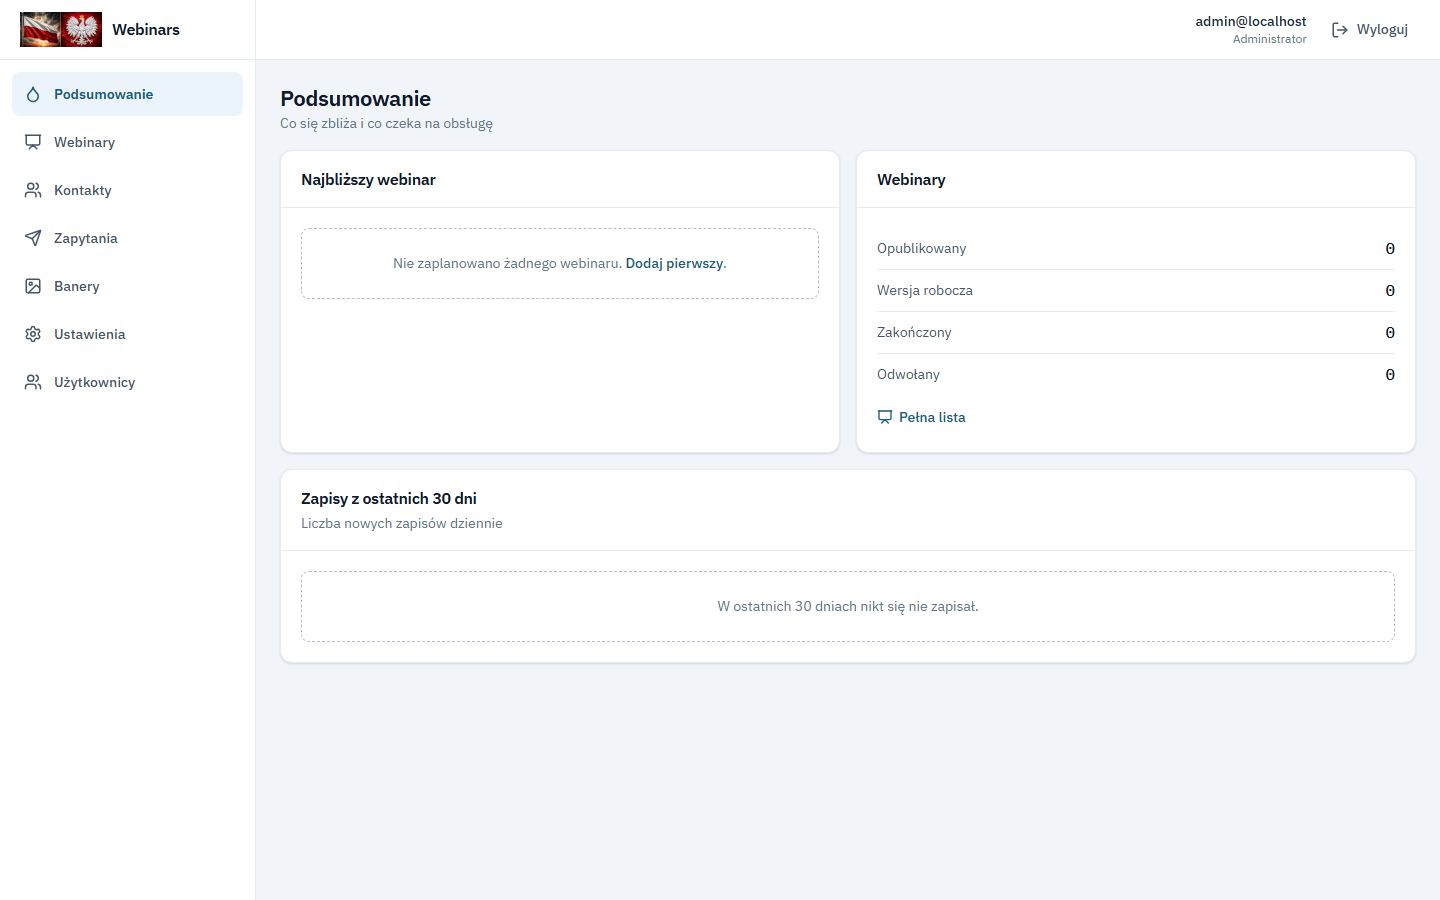Screen dimensions: 1440x900
Task: Click the Webinars brand title
Action: click(146, 30)
